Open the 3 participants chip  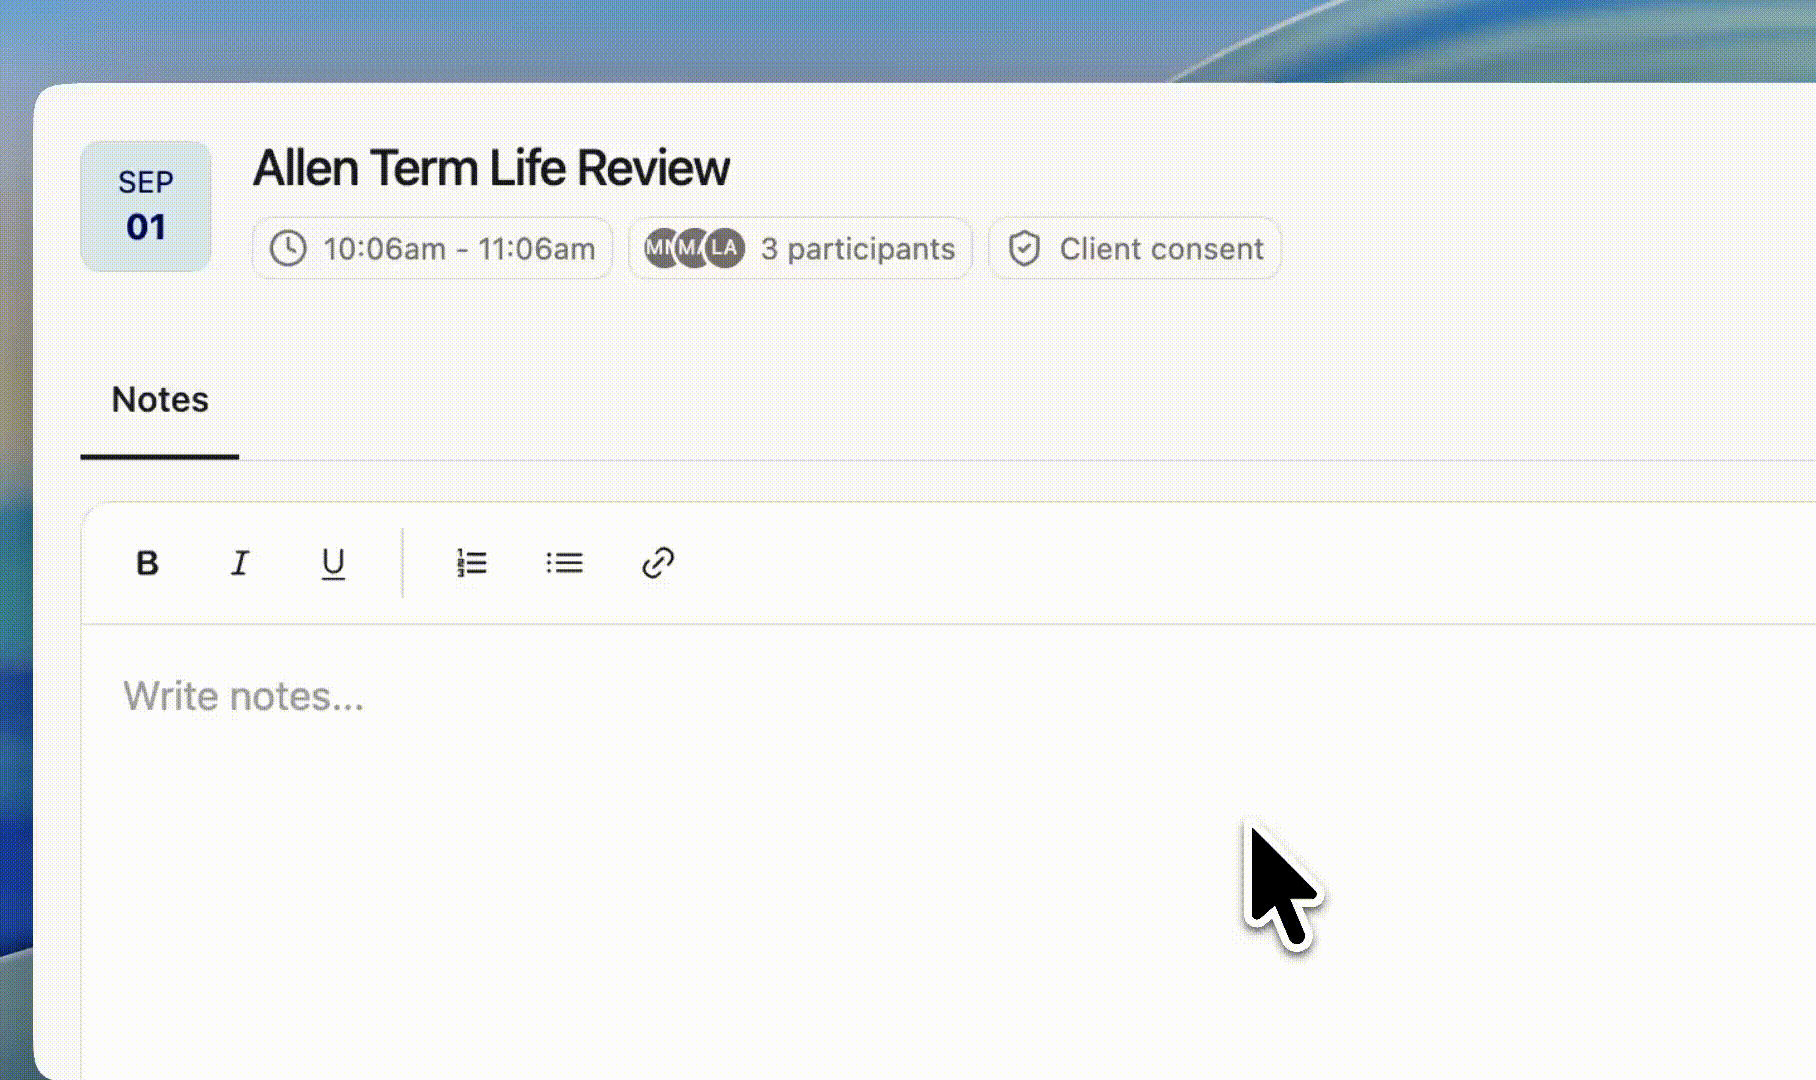[x=800, y=248]
